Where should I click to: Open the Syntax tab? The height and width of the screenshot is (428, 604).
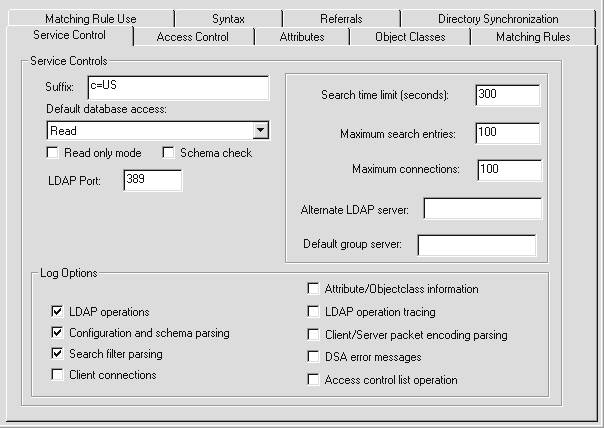pos(228,18)
